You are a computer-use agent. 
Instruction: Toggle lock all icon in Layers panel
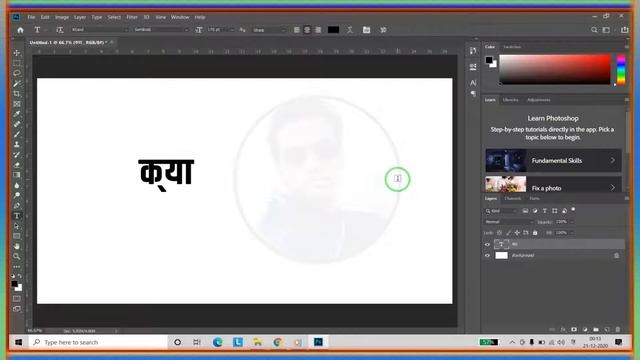(x=535, y=233)
